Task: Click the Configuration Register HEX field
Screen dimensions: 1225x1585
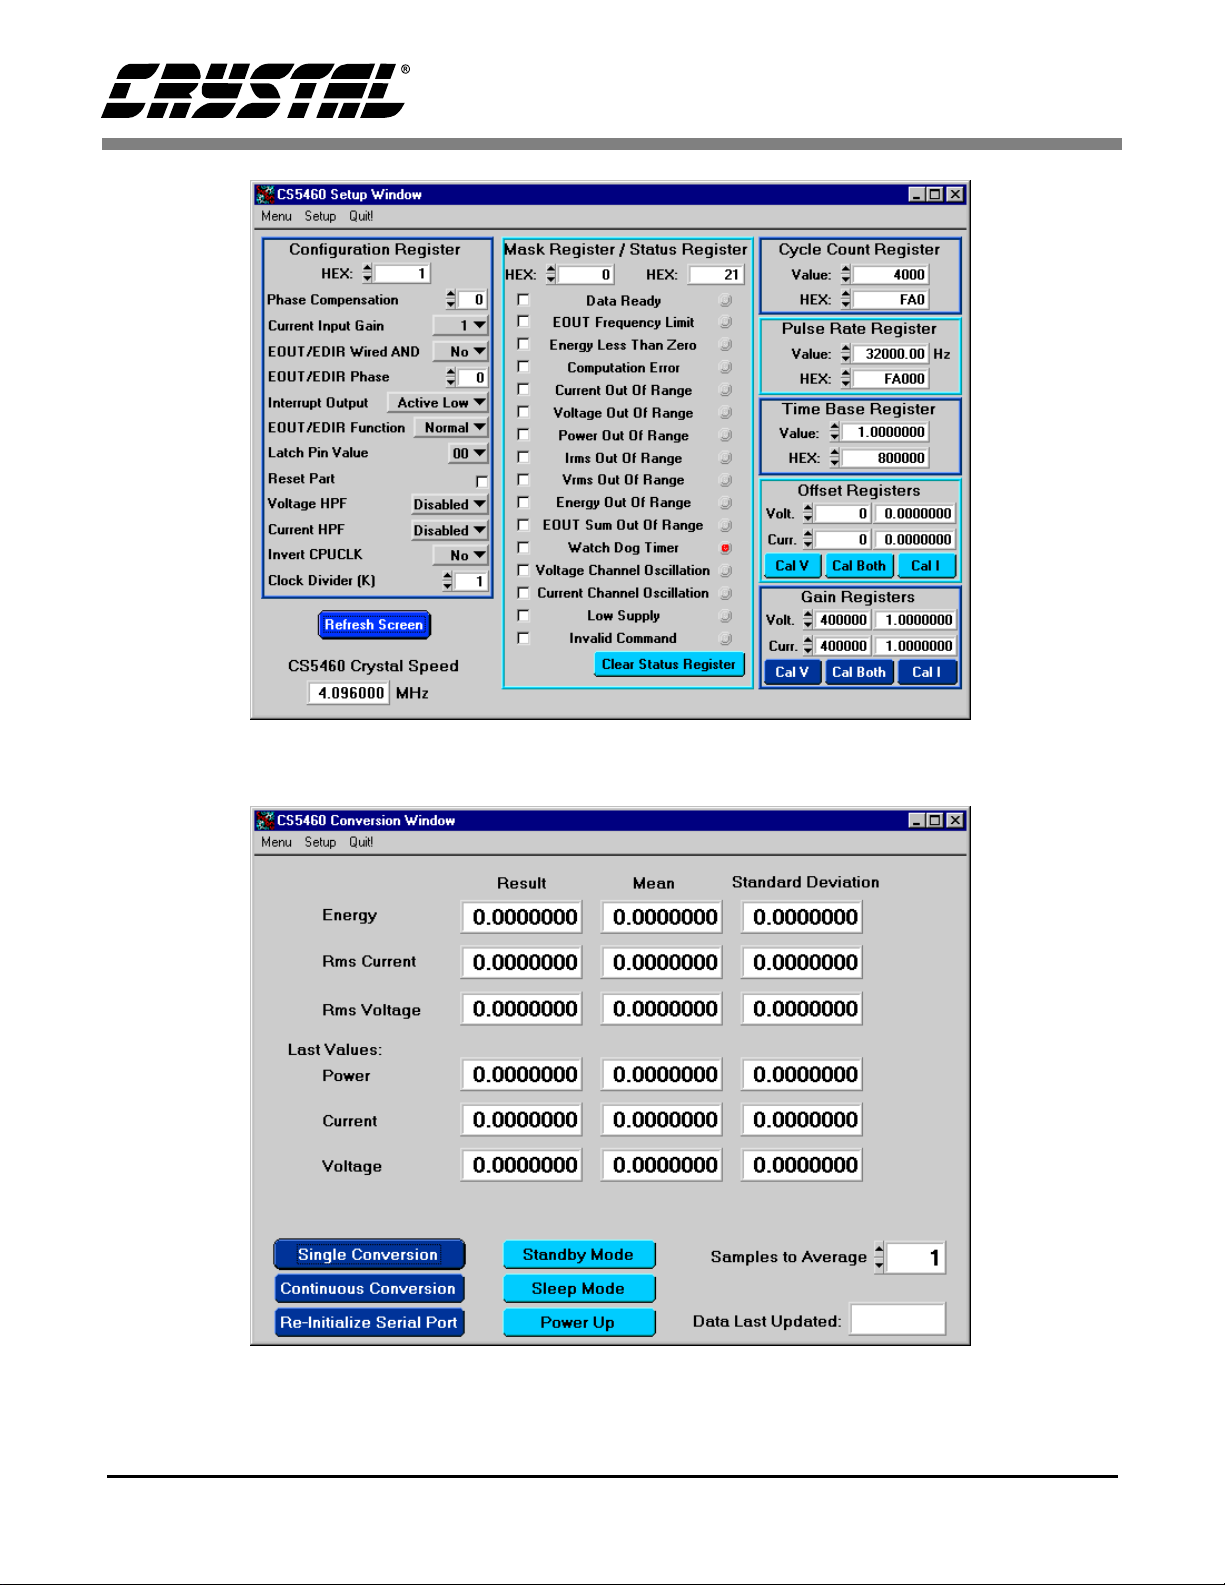Action: pyautogui.click(x=402, y=274)
